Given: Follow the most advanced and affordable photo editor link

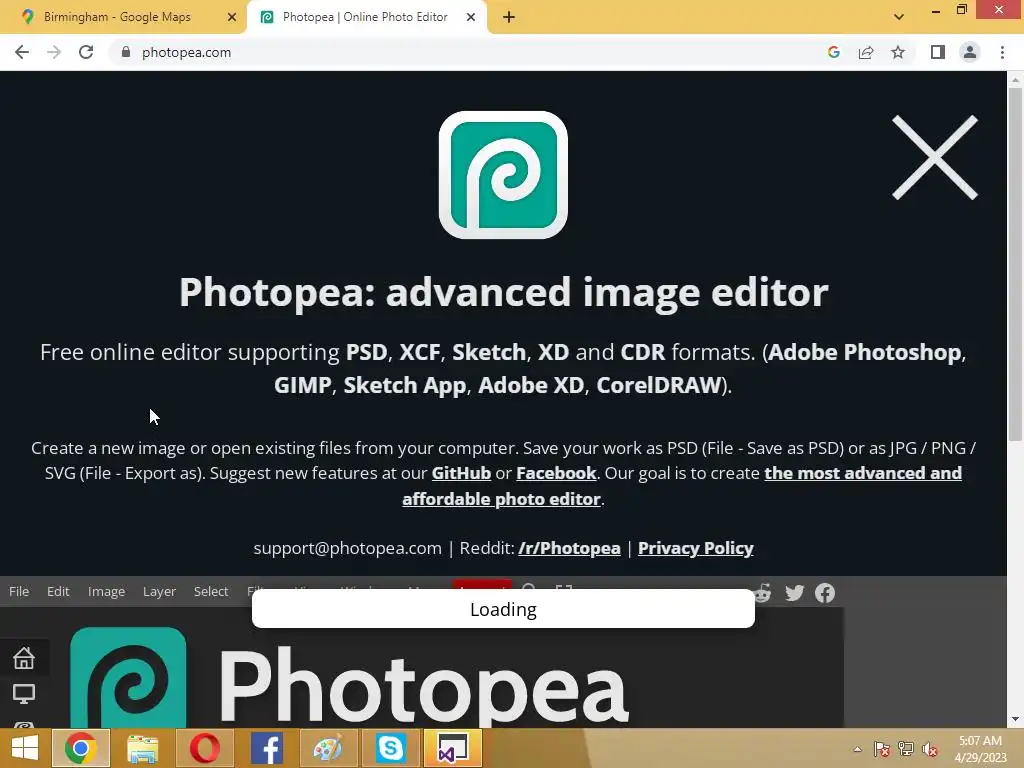Looking at the screenshot, I should point(682,486).
